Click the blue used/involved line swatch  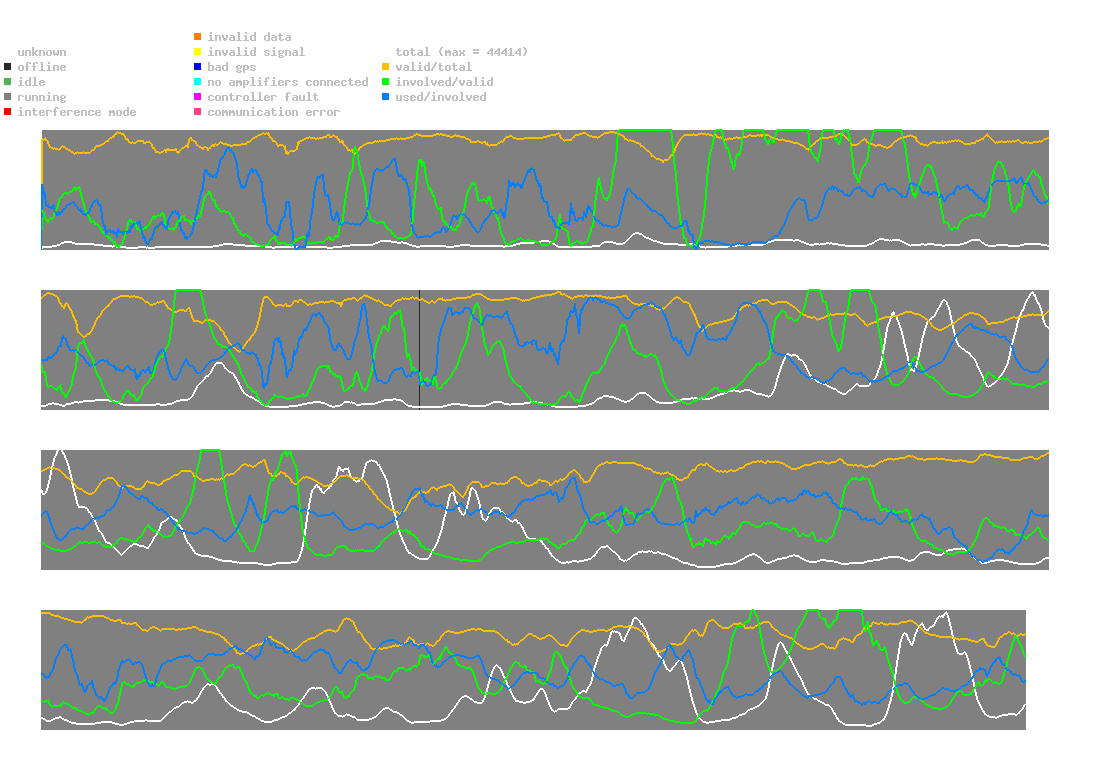386,97
